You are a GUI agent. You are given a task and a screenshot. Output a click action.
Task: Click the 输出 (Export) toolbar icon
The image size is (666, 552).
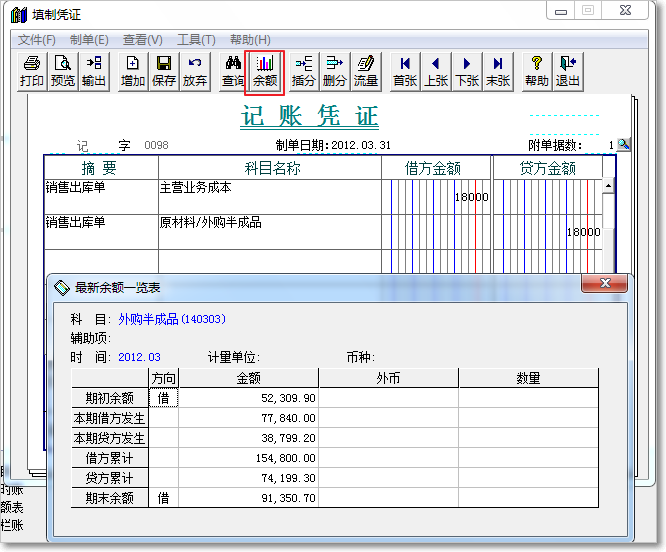click(94, 71)
